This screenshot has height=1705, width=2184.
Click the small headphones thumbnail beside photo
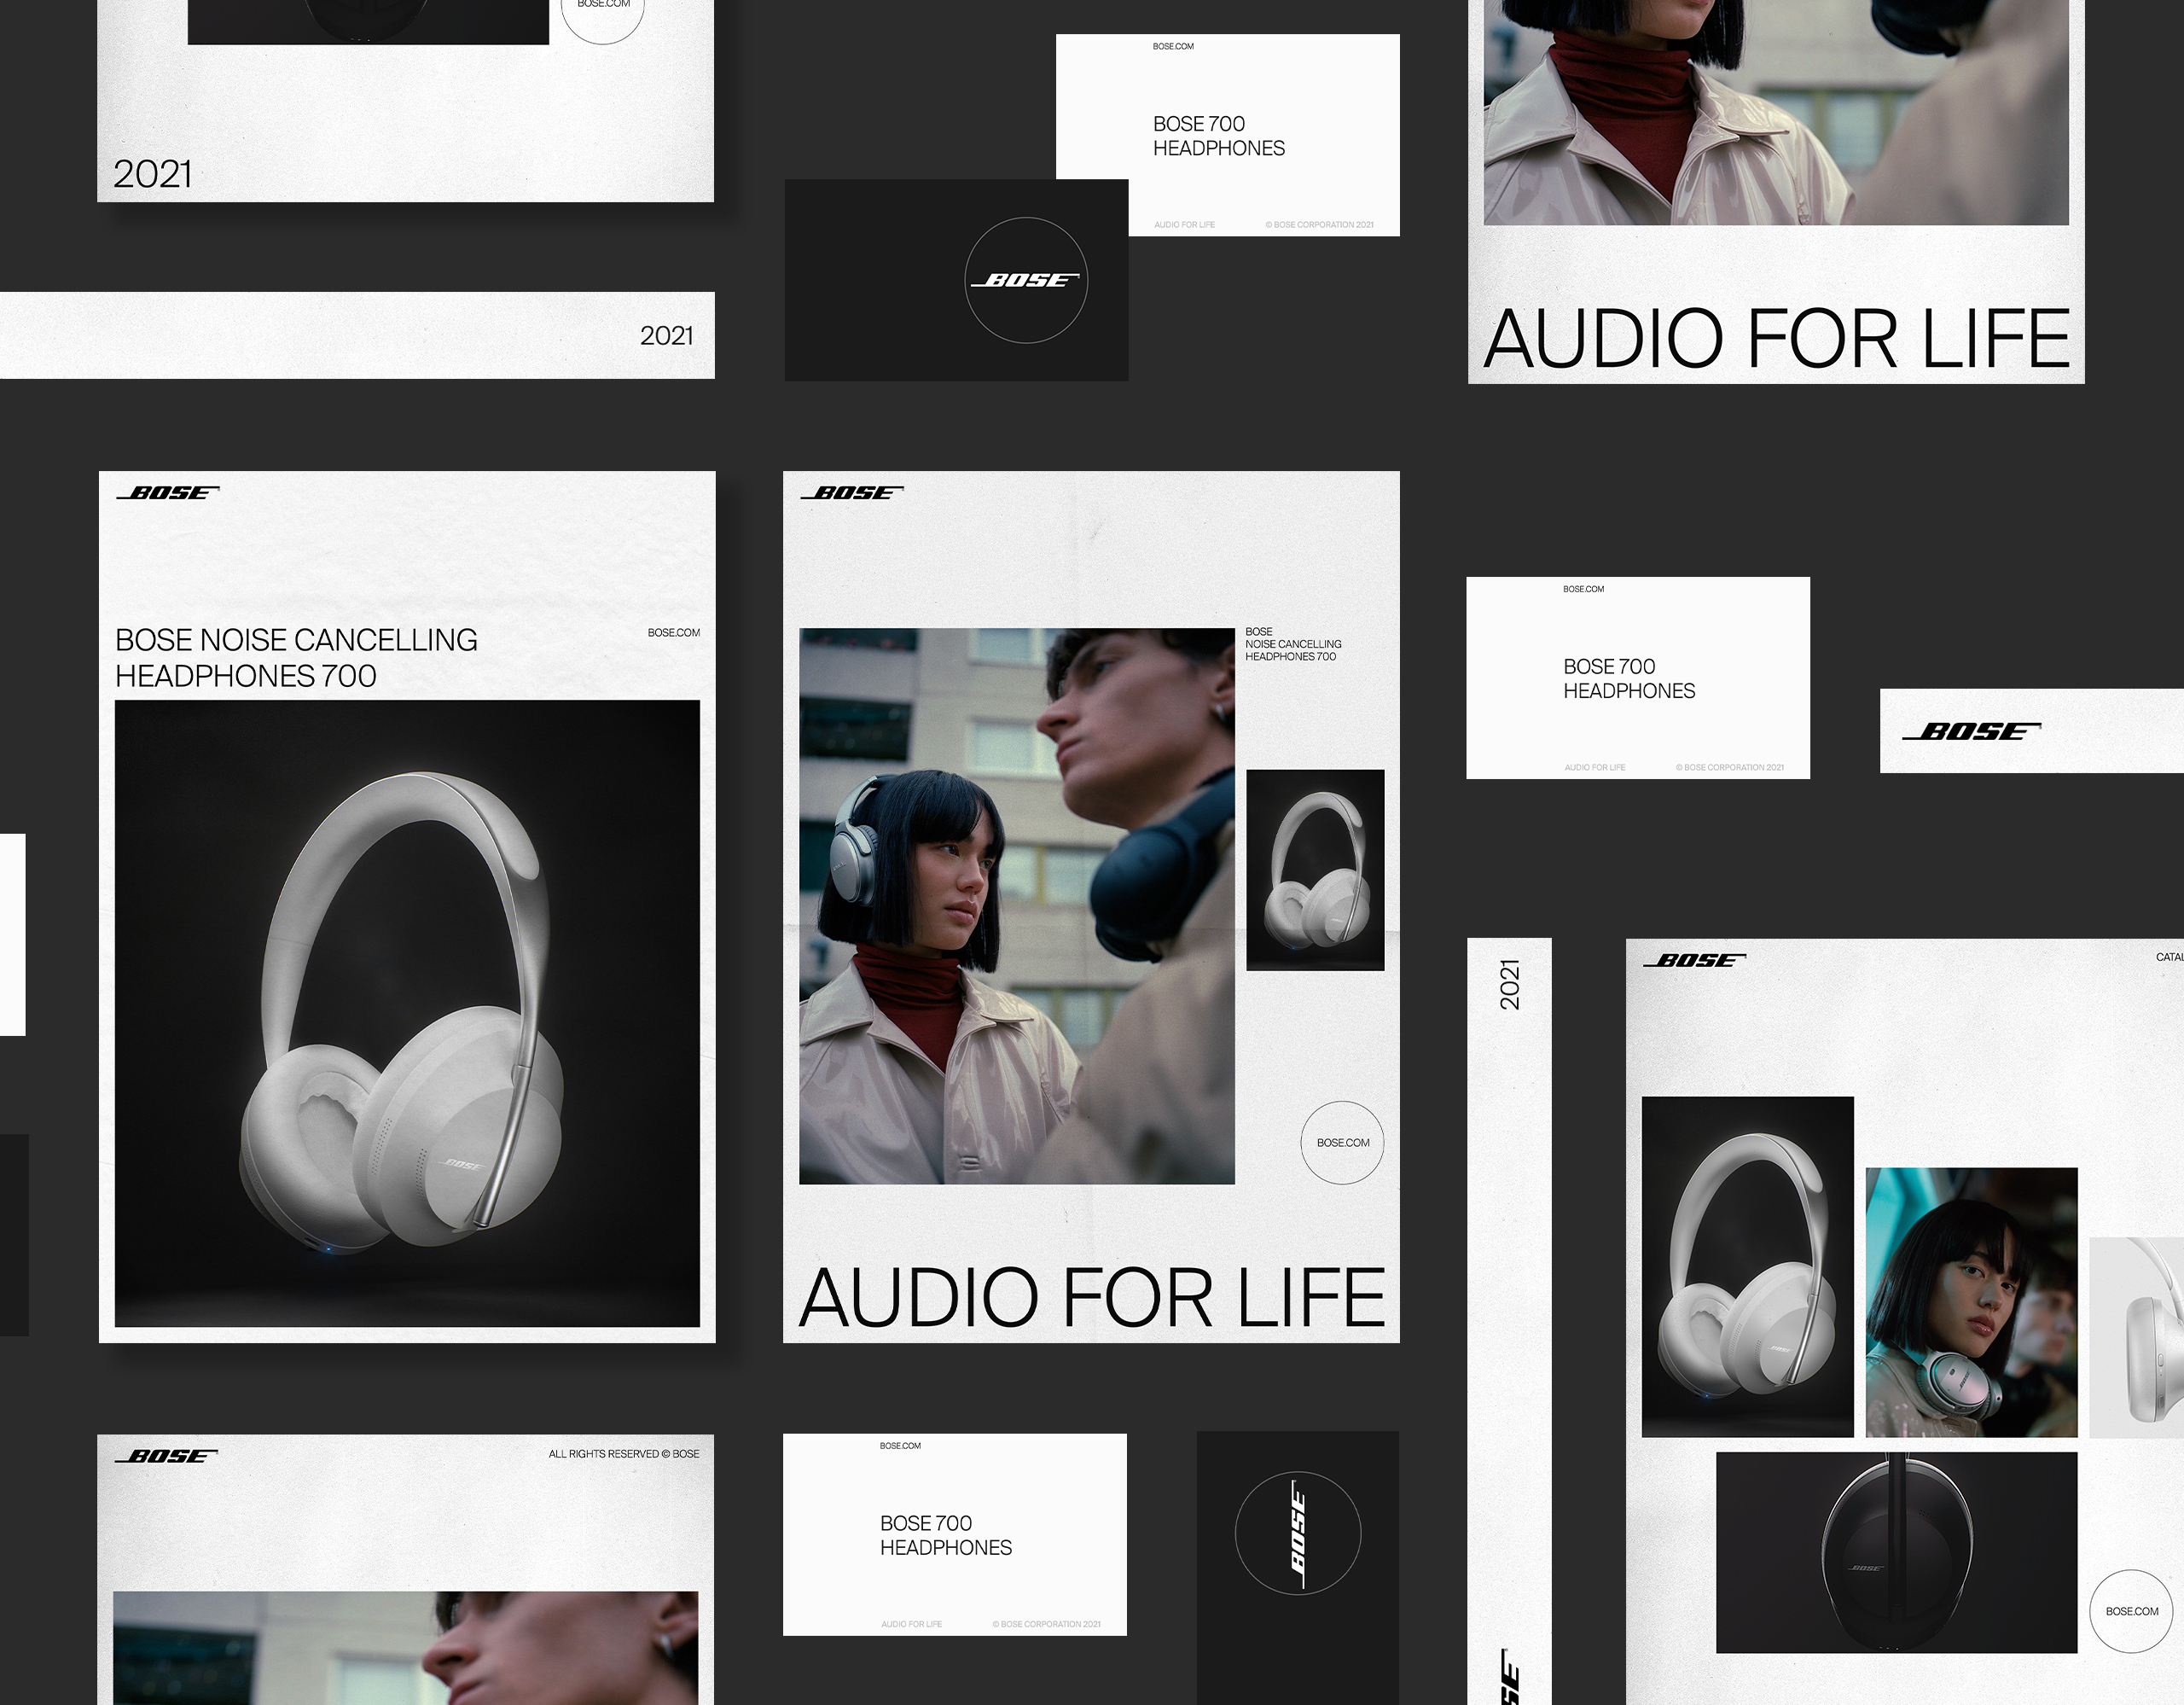coord(1315,870)
